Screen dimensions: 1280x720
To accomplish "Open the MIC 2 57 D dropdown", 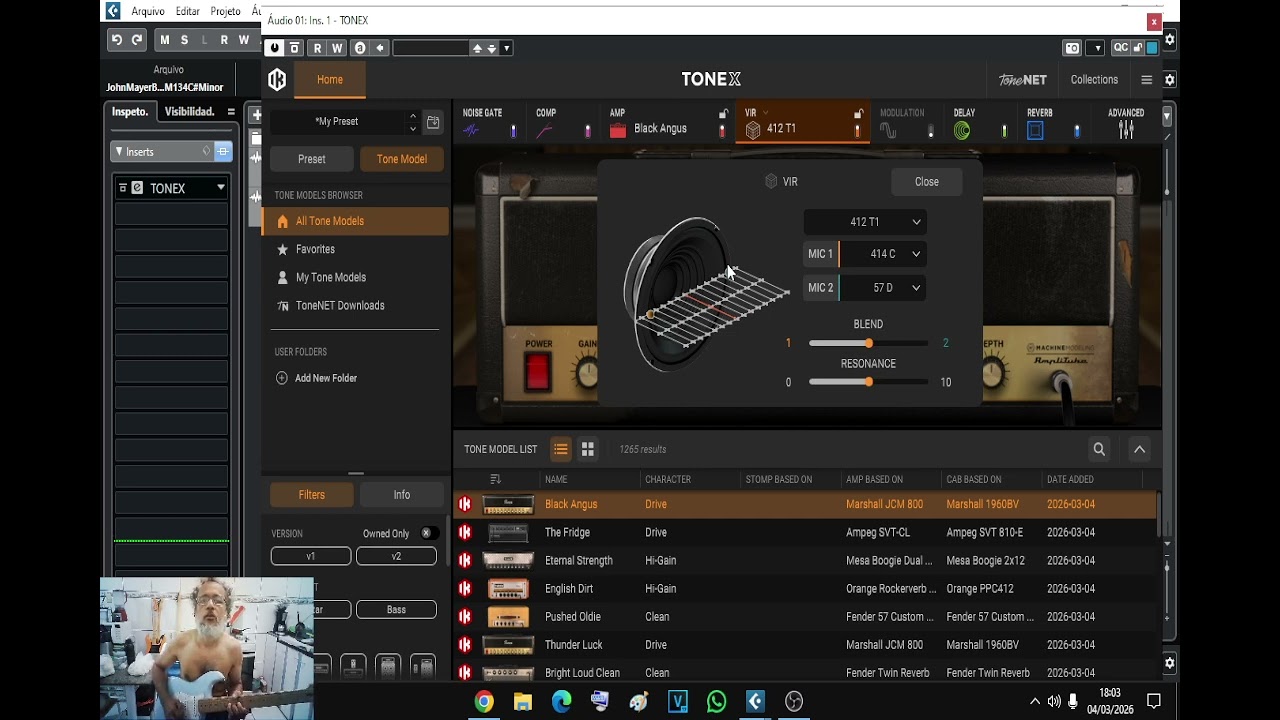I will (882, 288).
